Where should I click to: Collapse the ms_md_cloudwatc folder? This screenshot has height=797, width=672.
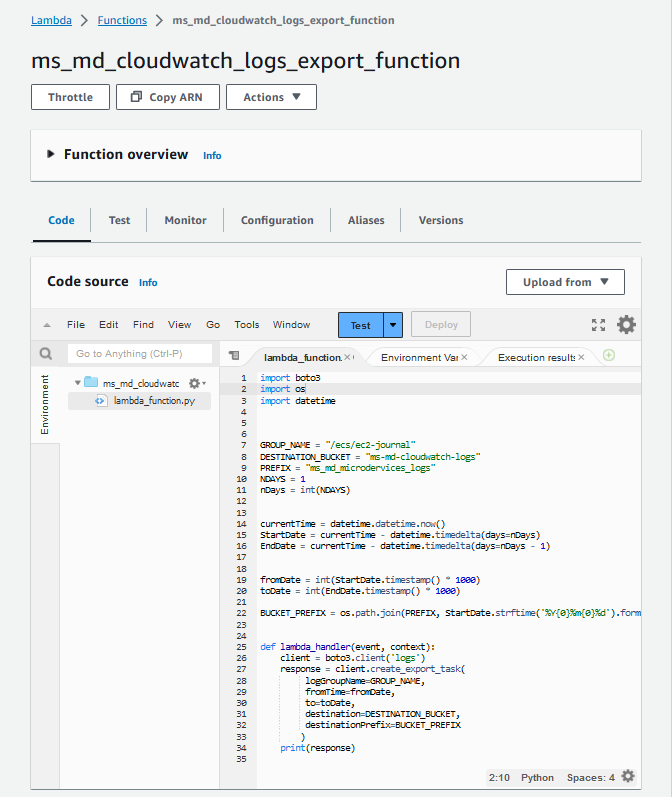[x=78, y=383]
